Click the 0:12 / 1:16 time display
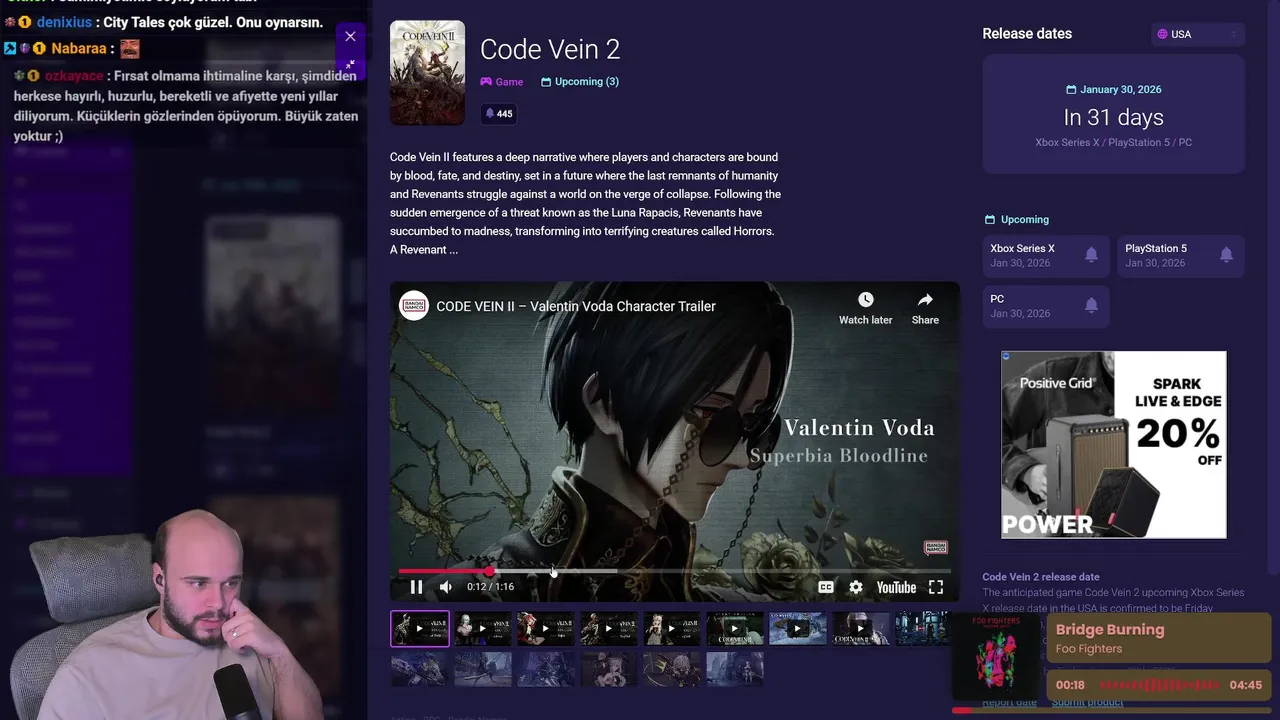Viewport: 1280px width, 720px height. (x=490, y=587)
